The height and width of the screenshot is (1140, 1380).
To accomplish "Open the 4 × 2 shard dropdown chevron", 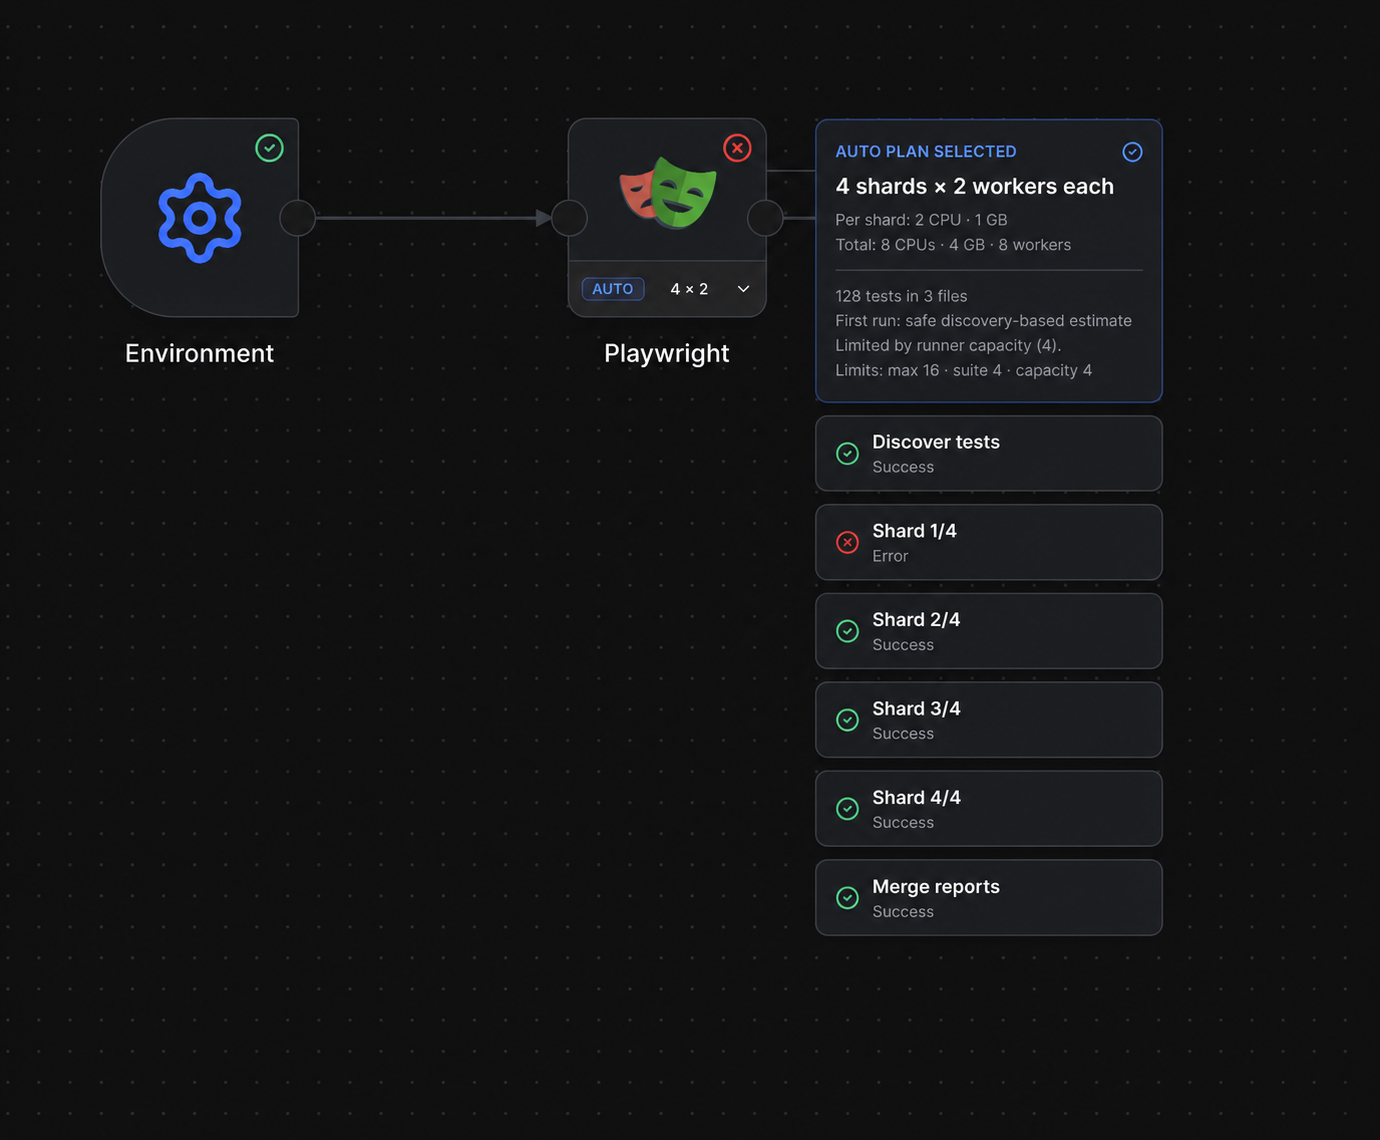I will tap(743, 289).
